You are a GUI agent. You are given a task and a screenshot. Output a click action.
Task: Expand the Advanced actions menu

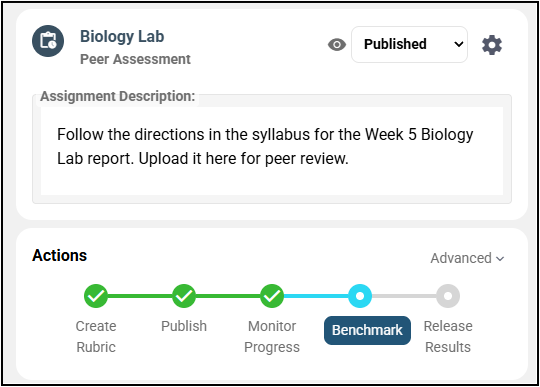click(467, 258)
